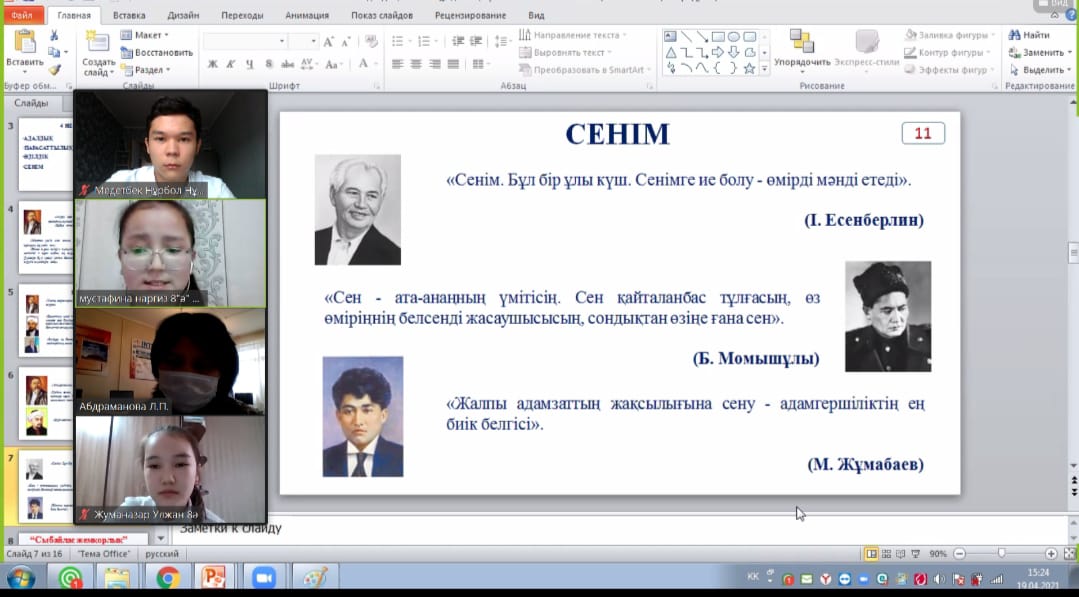The width and height of the screenshot is (1079, 597).
Task: Click the fit slide to window icon
Action: [1068, 553]
